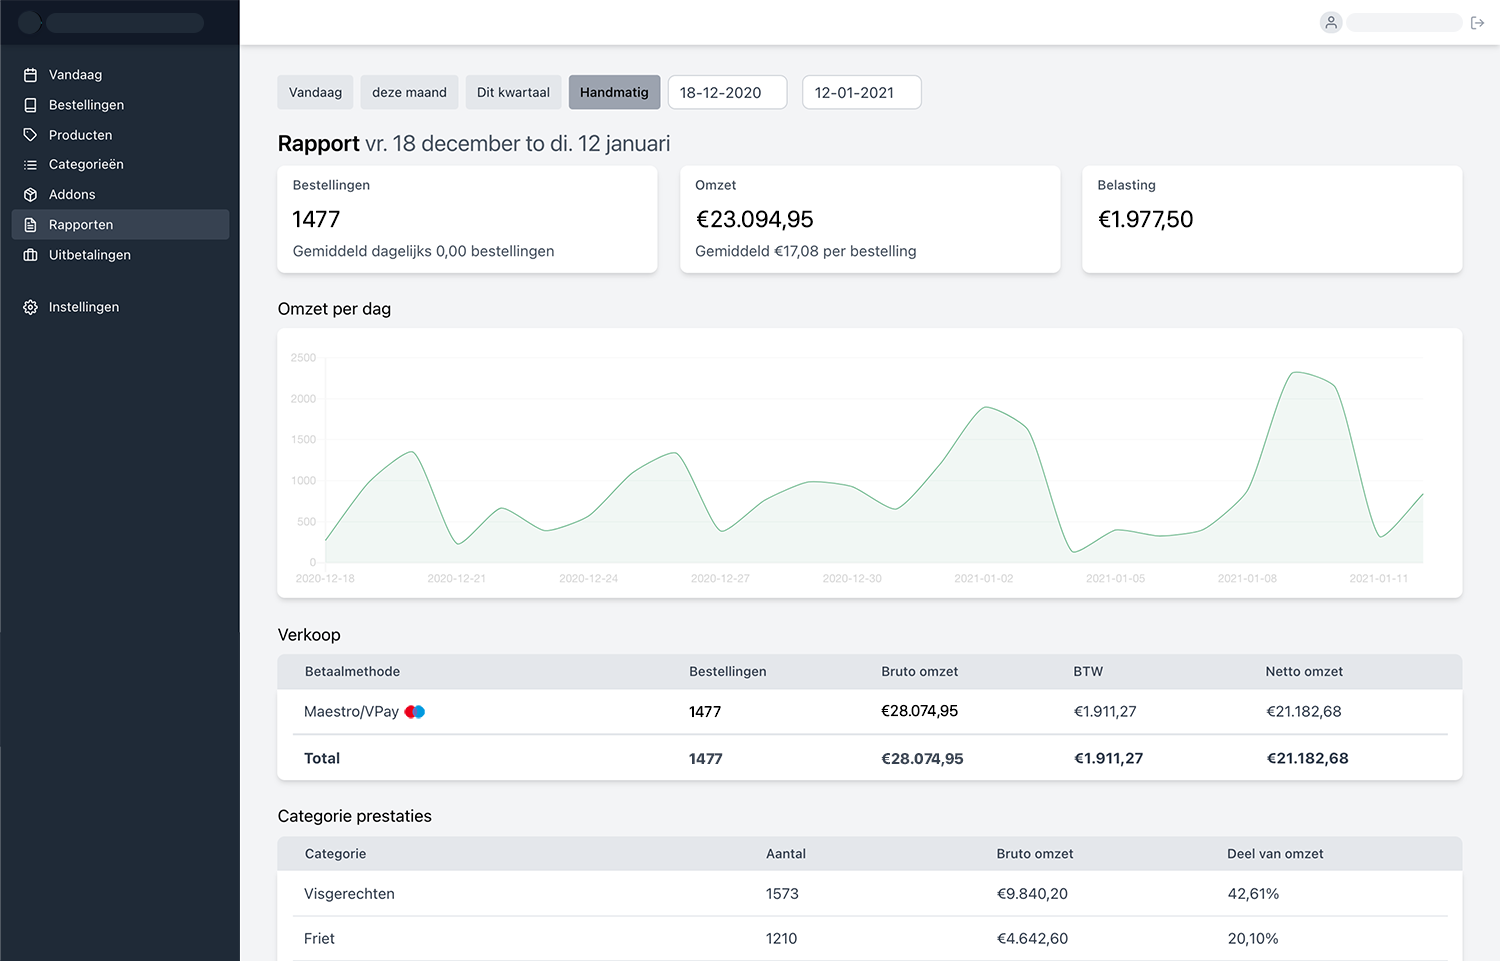The width and height of the screenshot is (1500, 961).
Task: Open the start date field 18-12-2020
Action: click(727, 92)
